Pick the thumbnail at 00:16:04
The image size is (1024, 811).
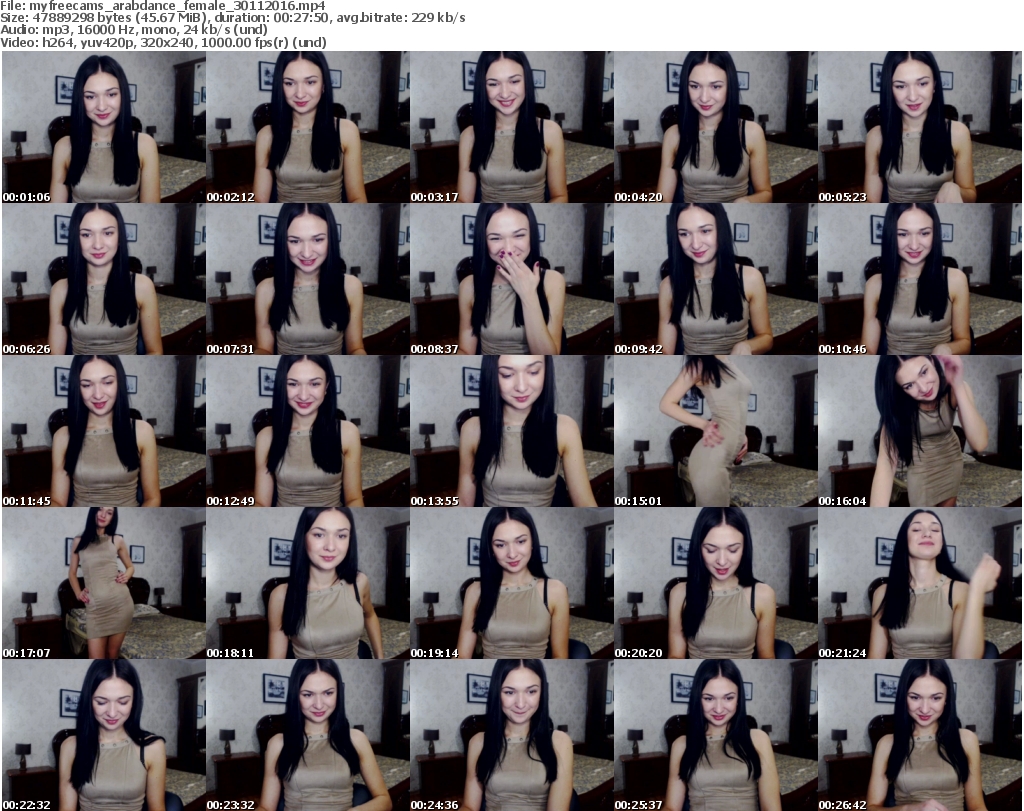tap(920, 431)
